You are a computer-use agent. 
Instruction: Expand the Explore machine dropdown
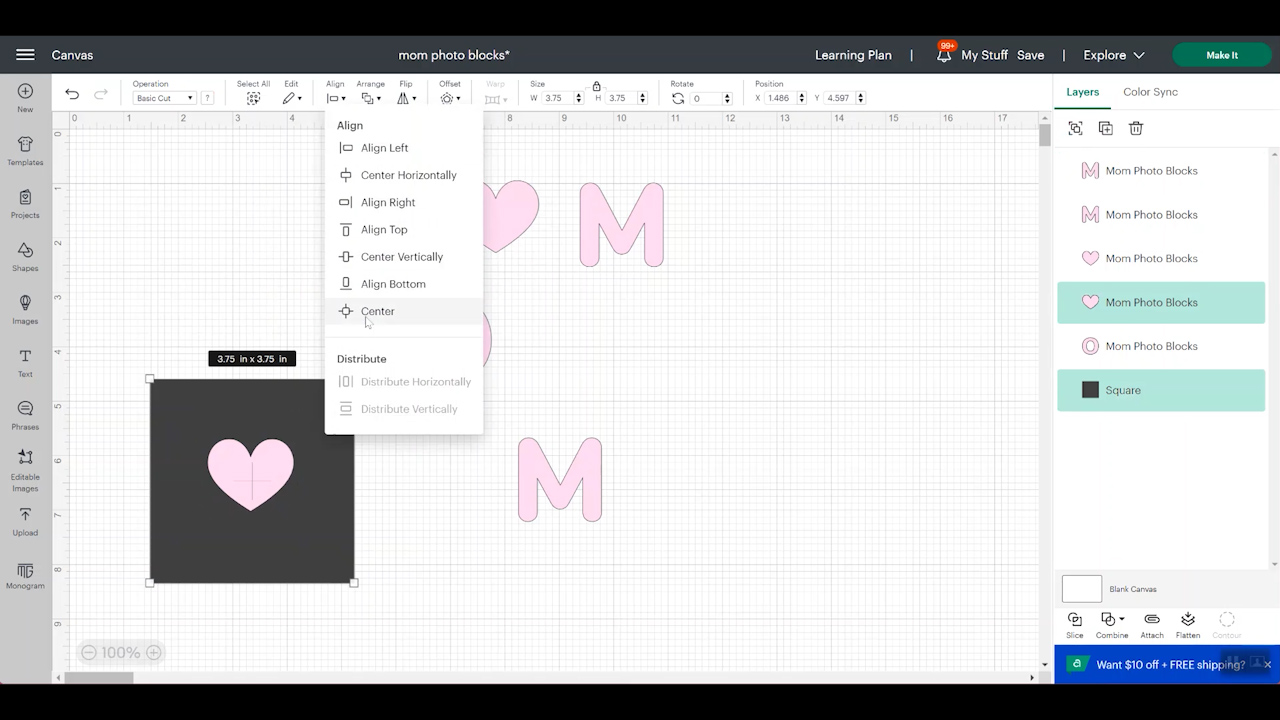point(1114,55)
